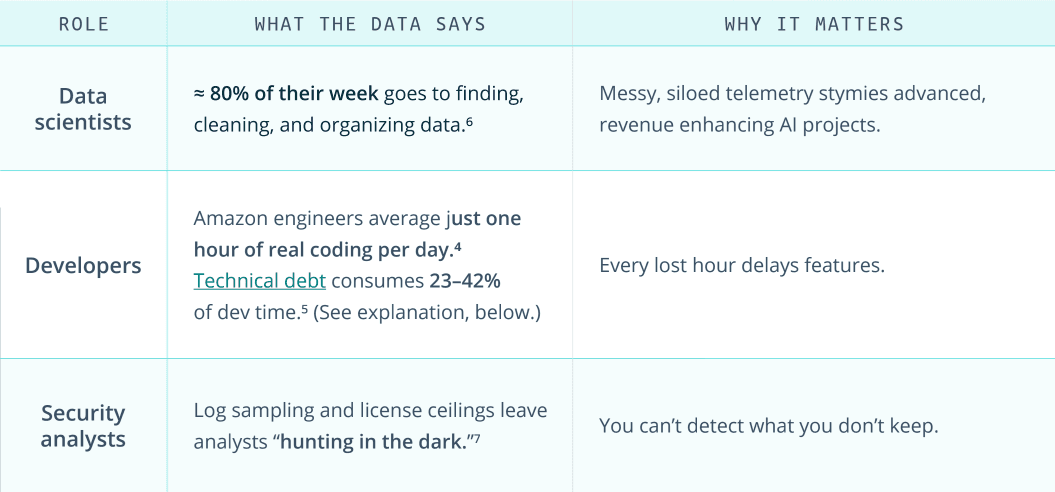This screenshot has height=492, width=1055.
Task: Select the ROLE column header
Action: pyautogui.click(x=84, y=24)
